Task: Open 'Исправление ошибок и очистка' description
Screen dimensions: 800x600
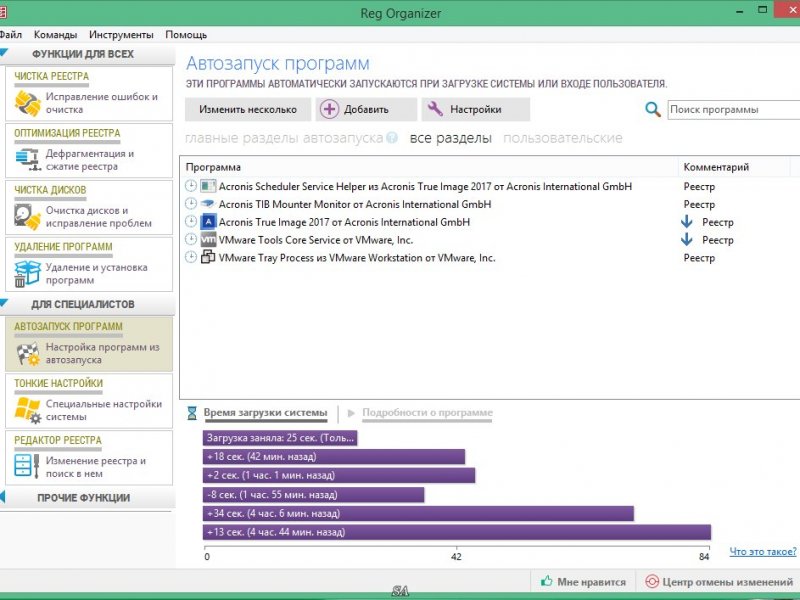Action: point(102,103)
